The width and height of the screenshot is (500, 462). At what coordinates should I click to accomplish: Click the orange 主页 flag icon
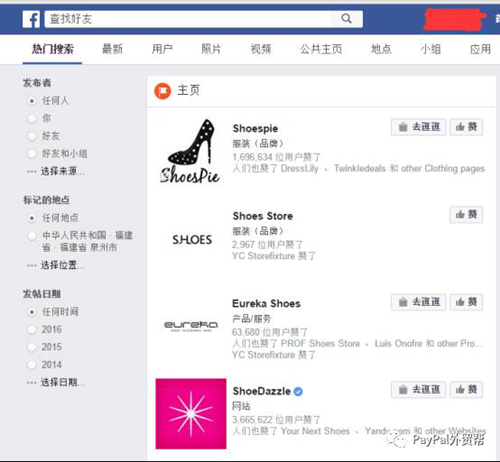(163, 91)
